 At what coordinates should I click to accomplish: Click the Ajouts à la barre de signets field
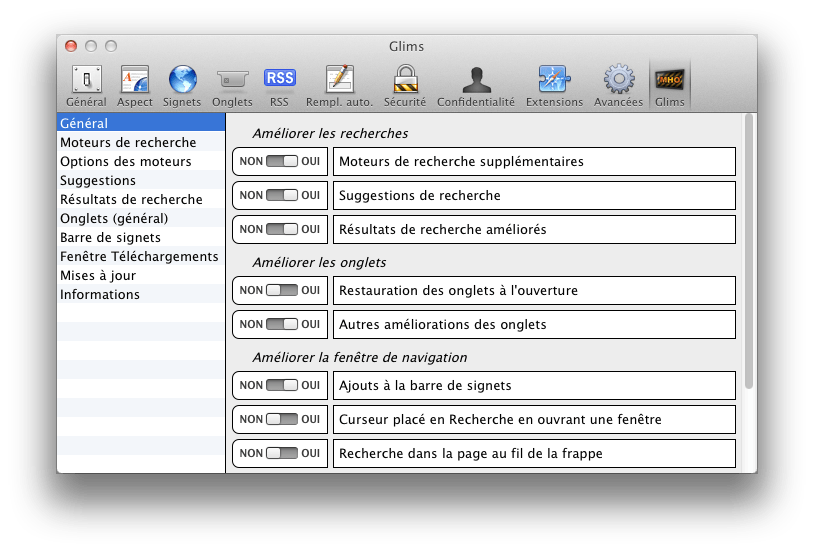534,385
